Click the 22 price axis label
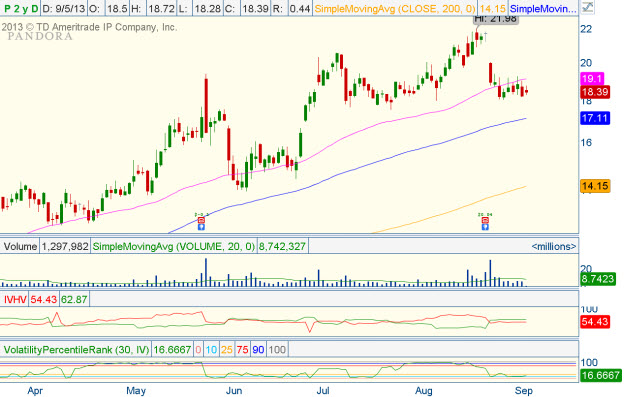Viewport: 625px width, 397px height. (586, 29)
